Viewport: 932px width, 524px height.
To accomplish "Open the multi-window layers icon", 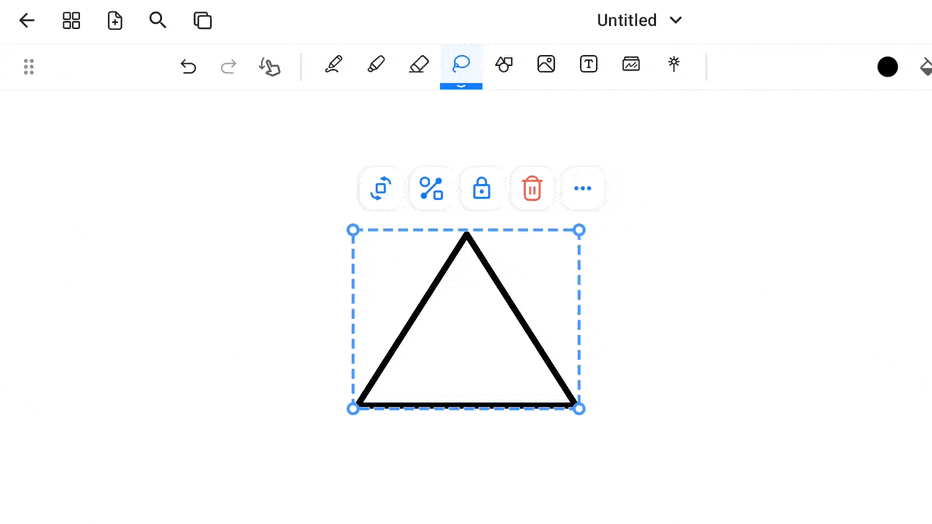I will click(203, 21).
